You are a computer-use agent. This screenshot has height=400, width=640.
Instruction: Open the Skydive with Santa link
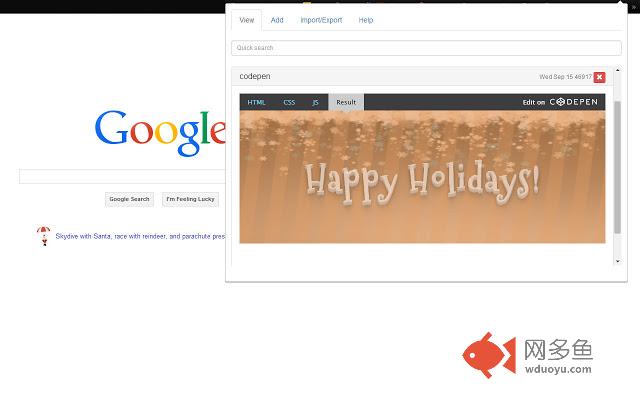[x=140, y=236]
